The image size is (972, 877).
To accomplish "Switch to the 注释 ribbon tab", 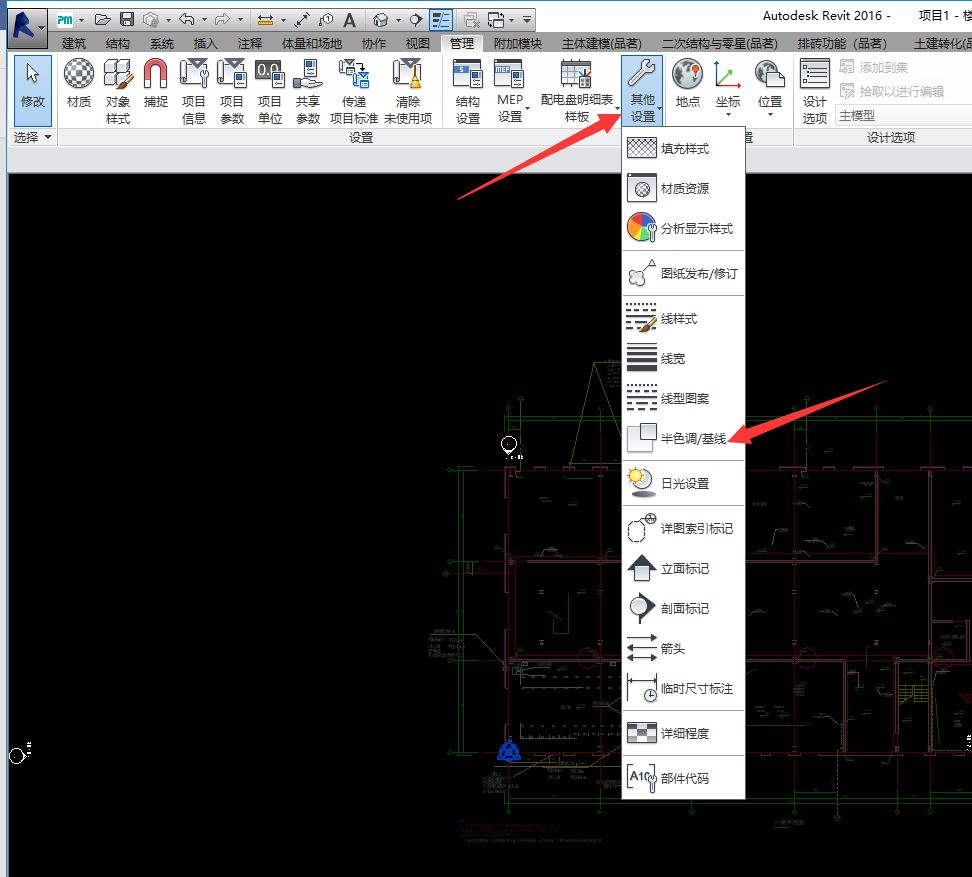I will point(250,43).
